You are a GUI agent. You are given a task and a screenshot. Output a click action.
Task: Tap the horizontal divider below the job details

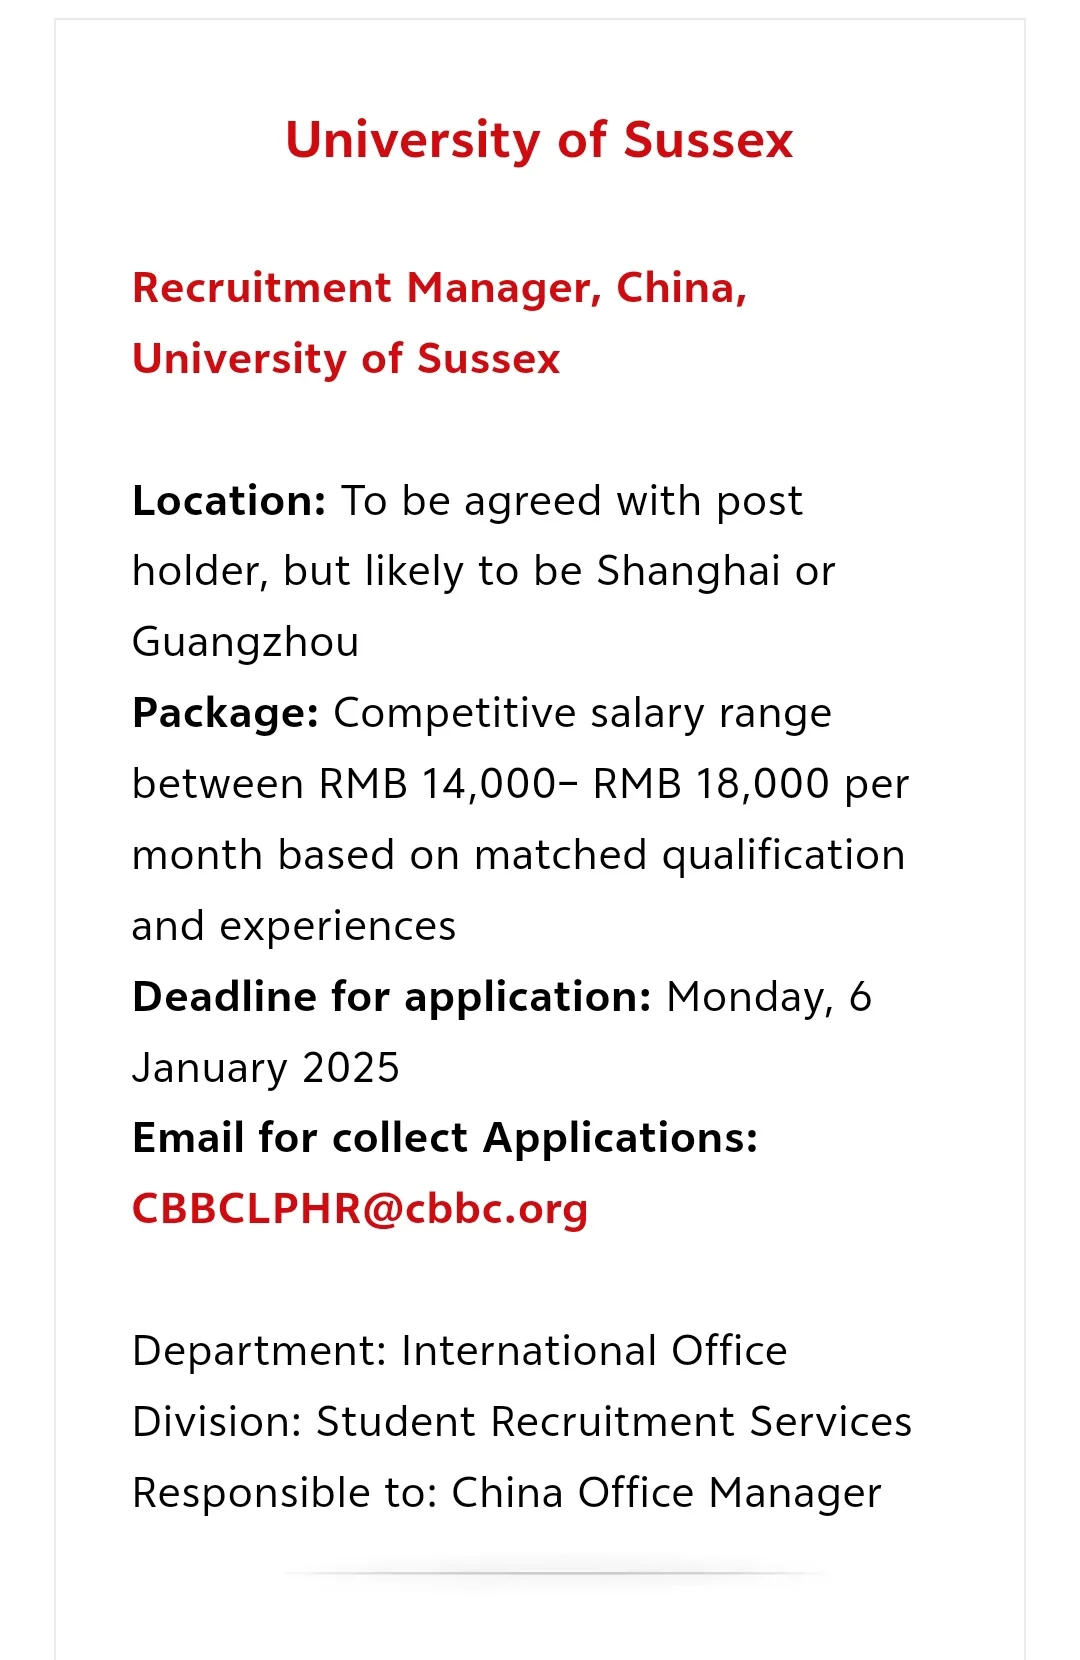pyautogui.click(x=555, y=1573)
